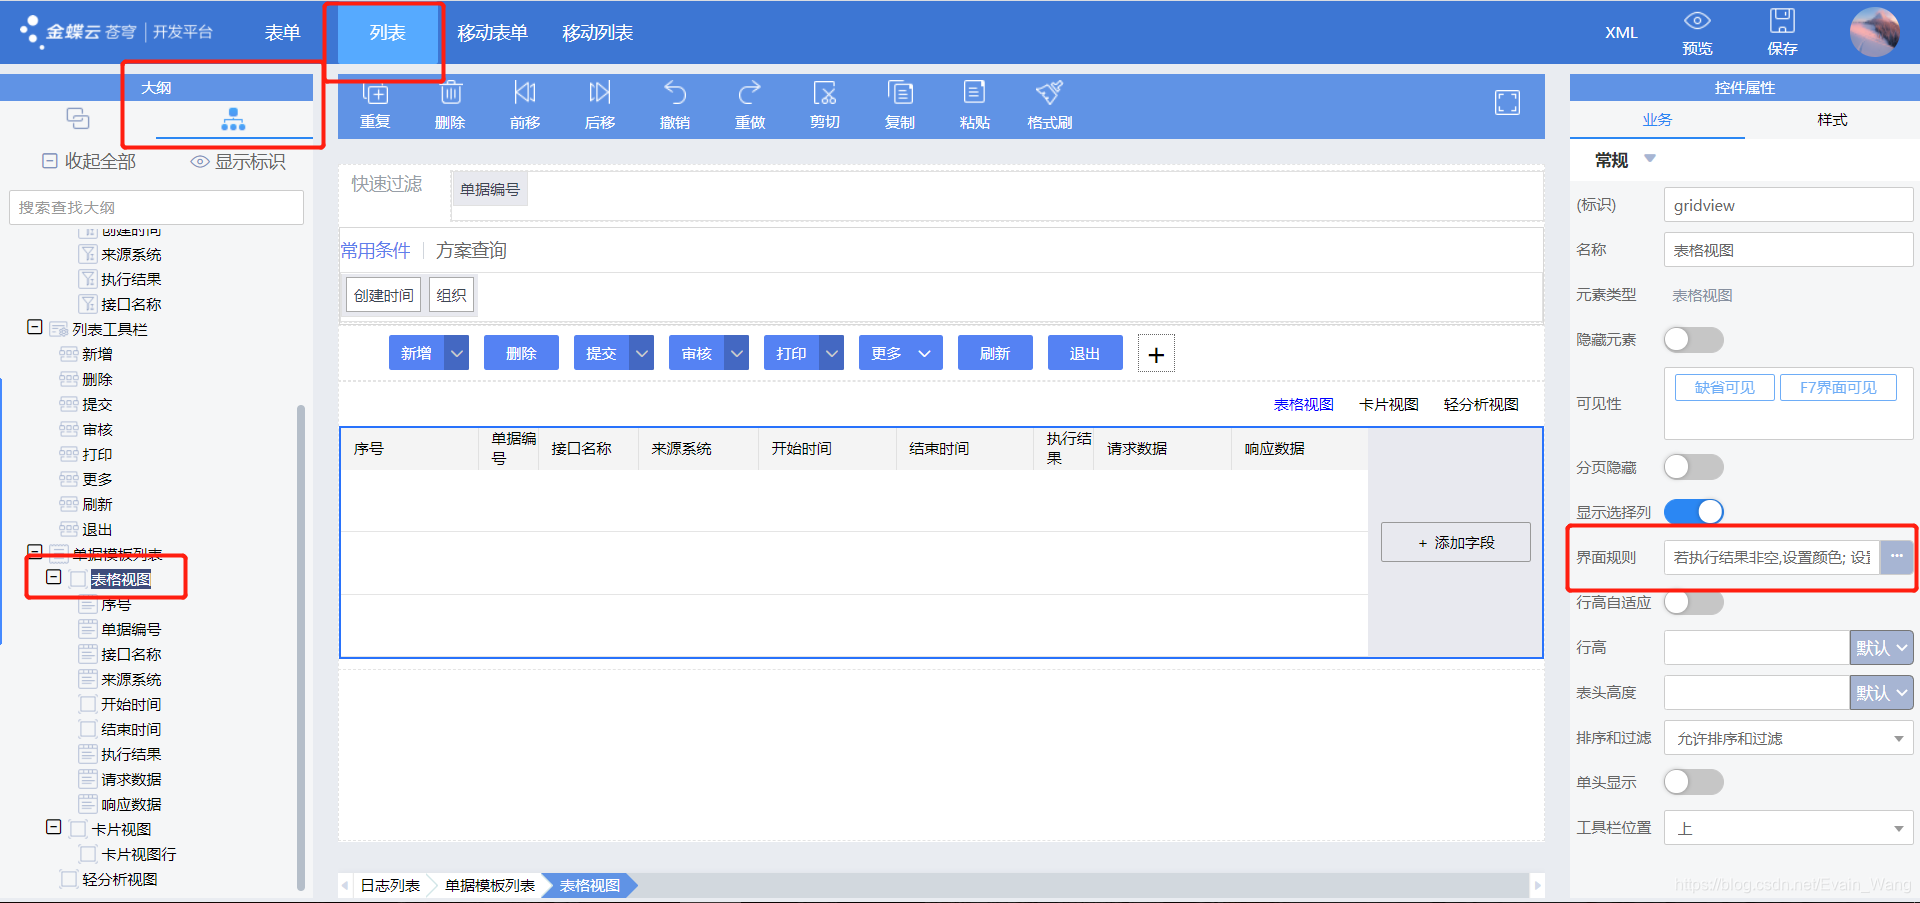Click the 格式刷 format painter icon
1920x903 pixels.
pos(1049,93)
